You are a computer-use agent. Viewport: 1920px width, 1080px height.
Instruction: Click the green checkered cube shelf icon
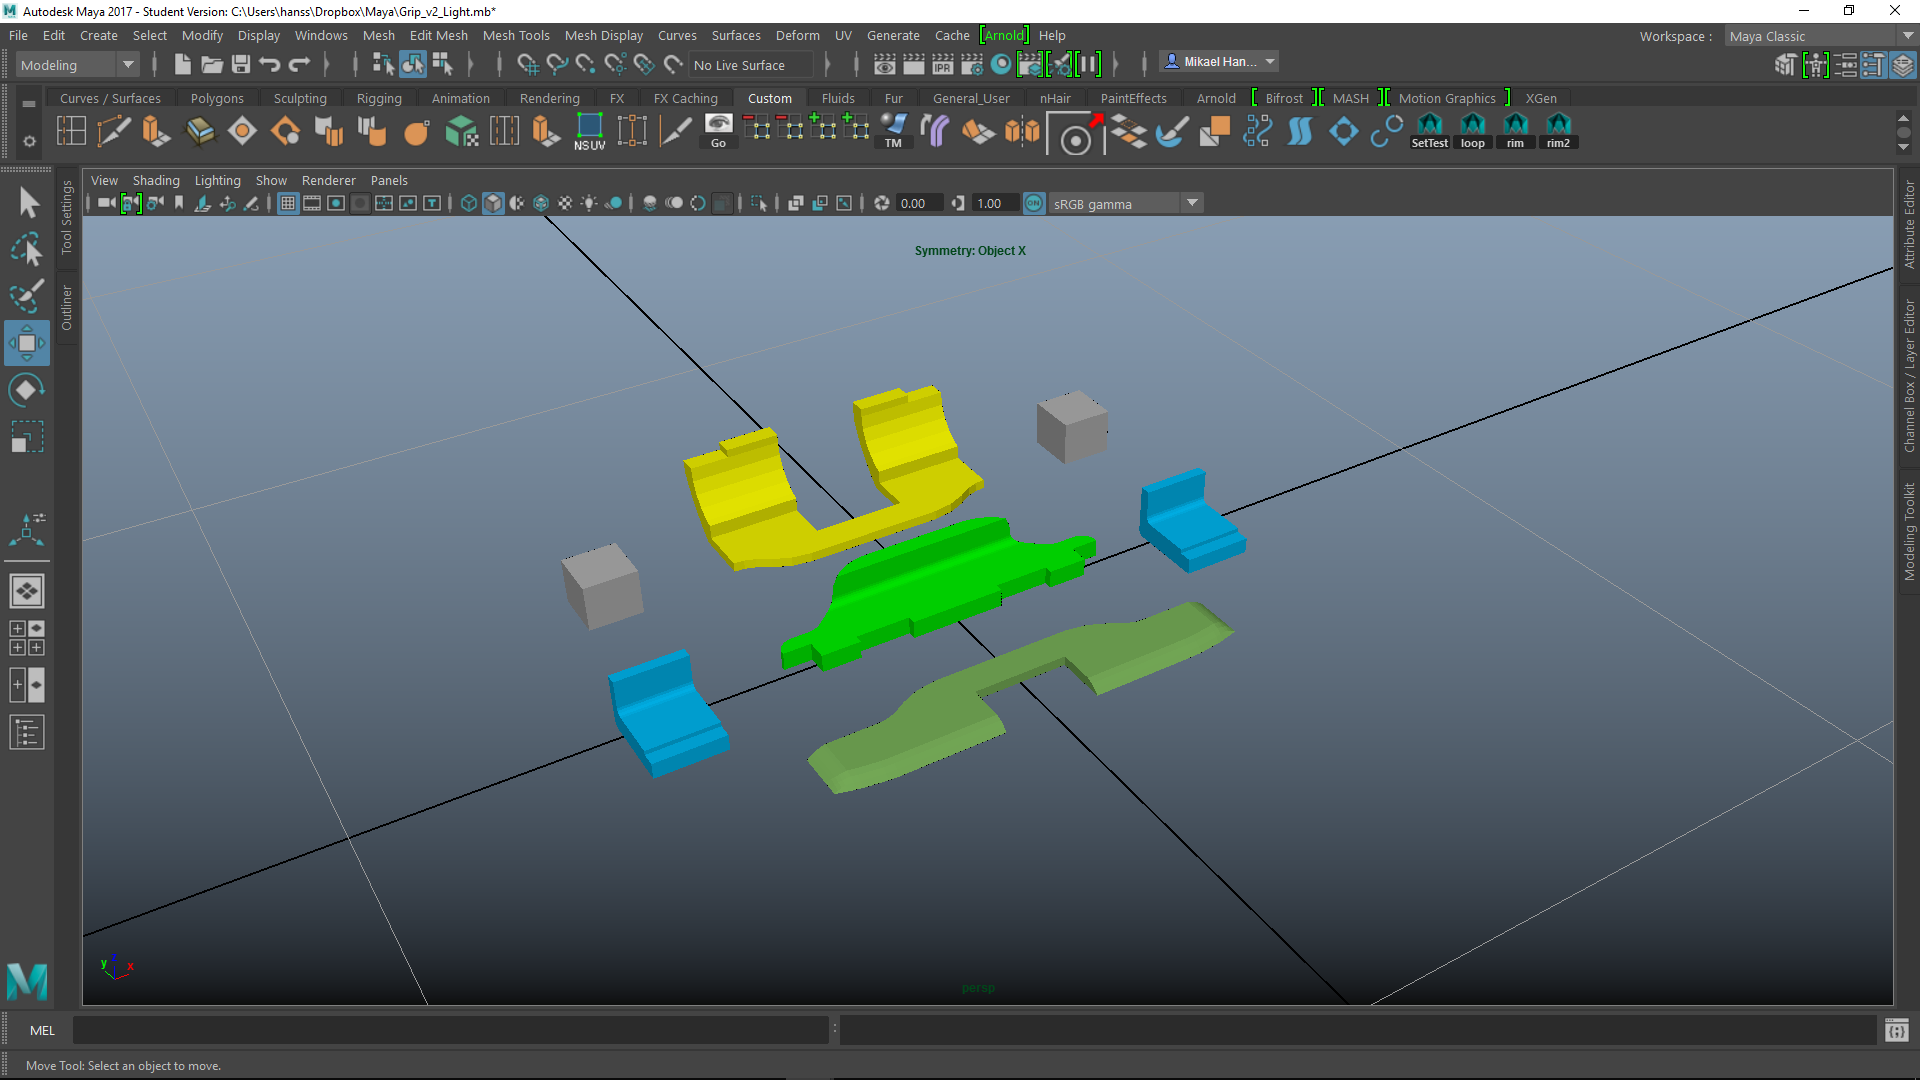(461, 131)
